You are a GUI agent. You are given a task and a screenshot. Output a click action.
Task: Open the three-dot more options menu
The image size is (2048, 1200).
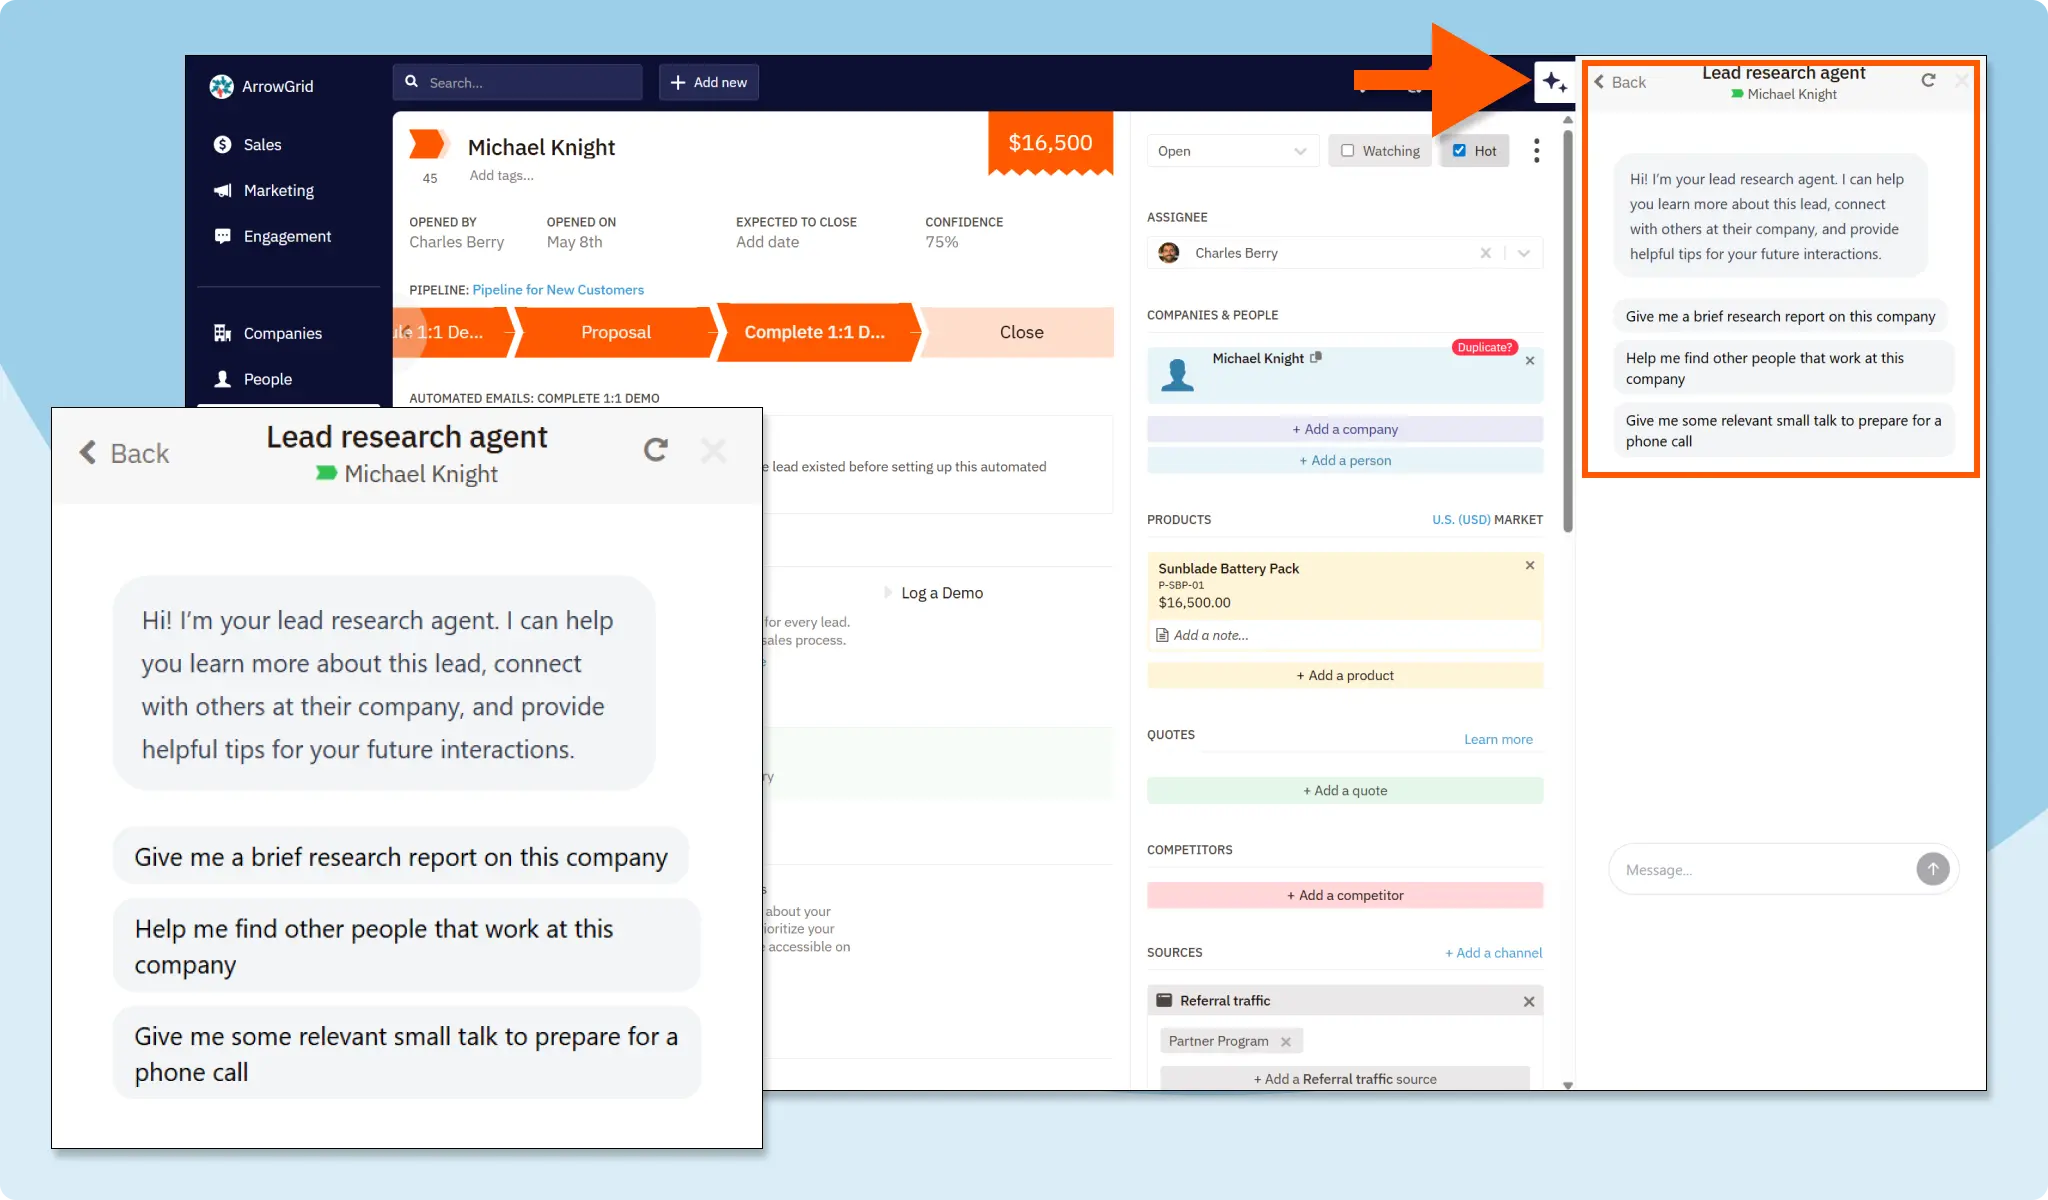1536,151
